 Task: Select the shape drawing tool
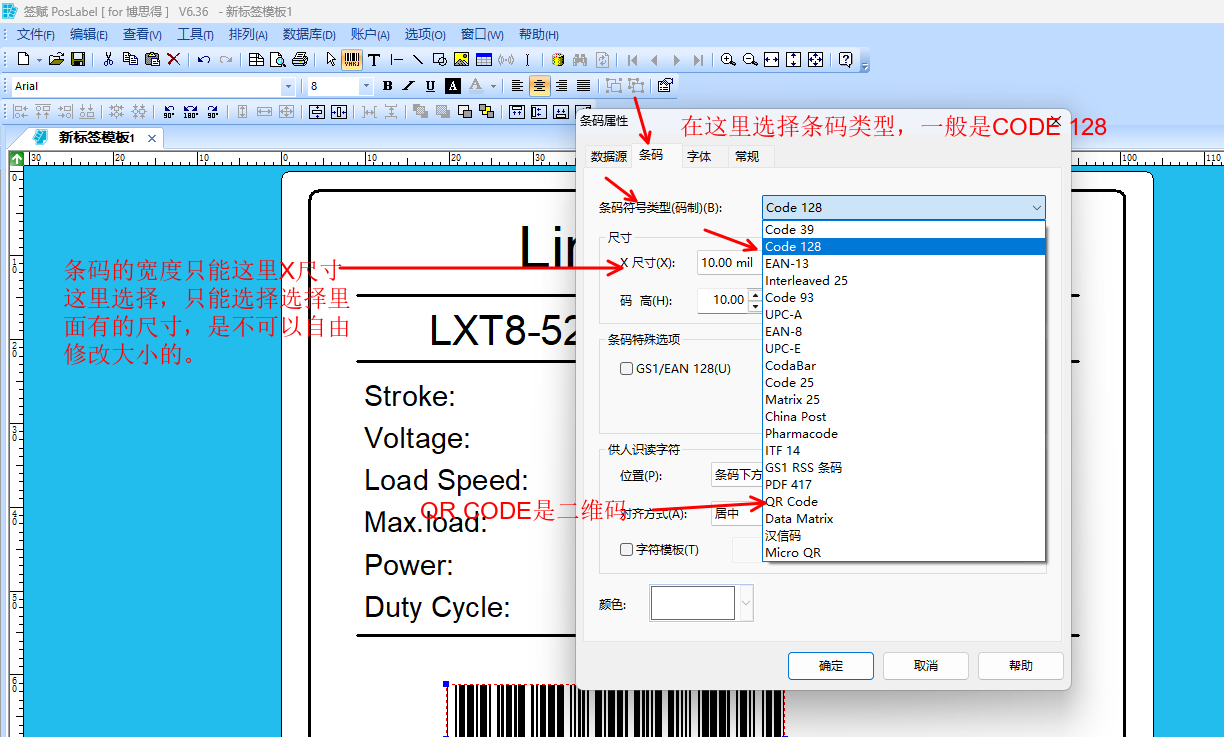pyautogui.click(x=439, y=60)
